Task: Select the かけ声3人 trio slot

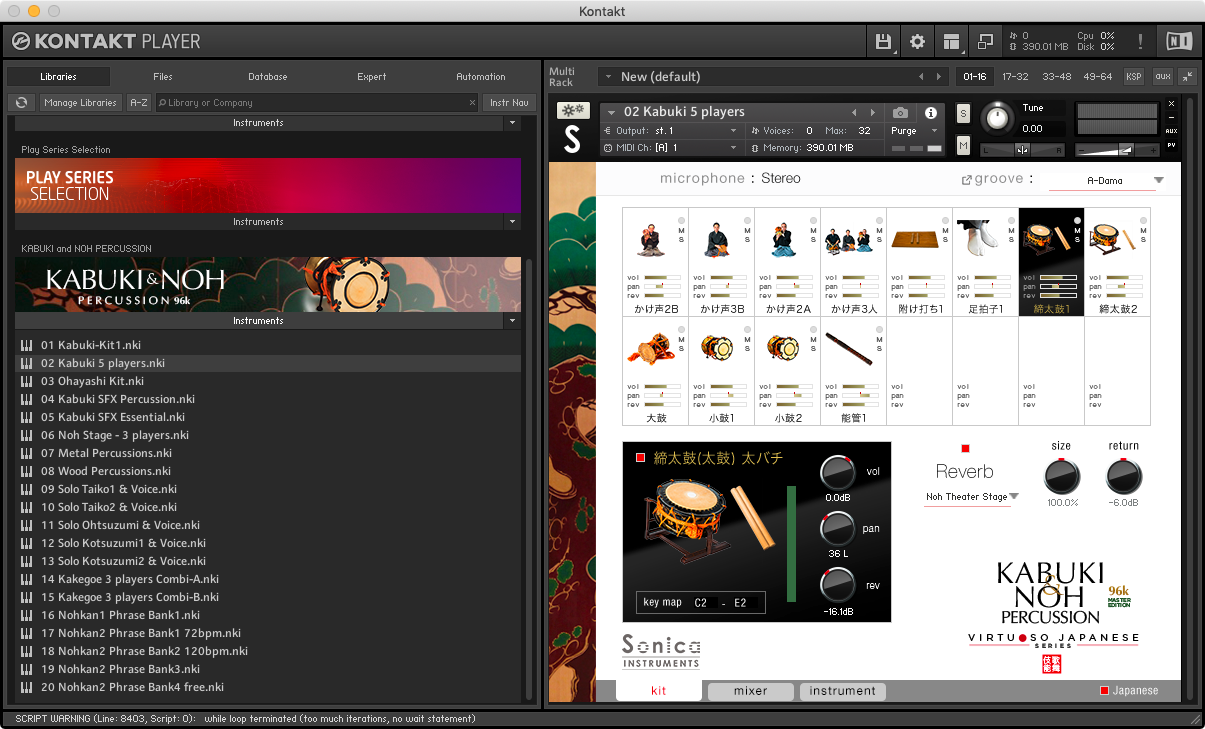Action: [x=853, y=262]
